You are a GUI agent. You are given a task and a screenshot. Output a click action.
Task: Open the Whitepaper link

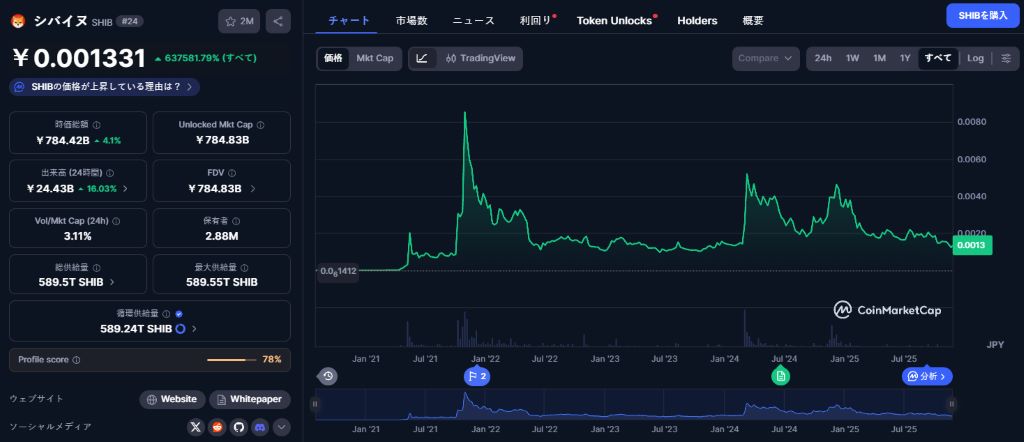pos(249,399)
